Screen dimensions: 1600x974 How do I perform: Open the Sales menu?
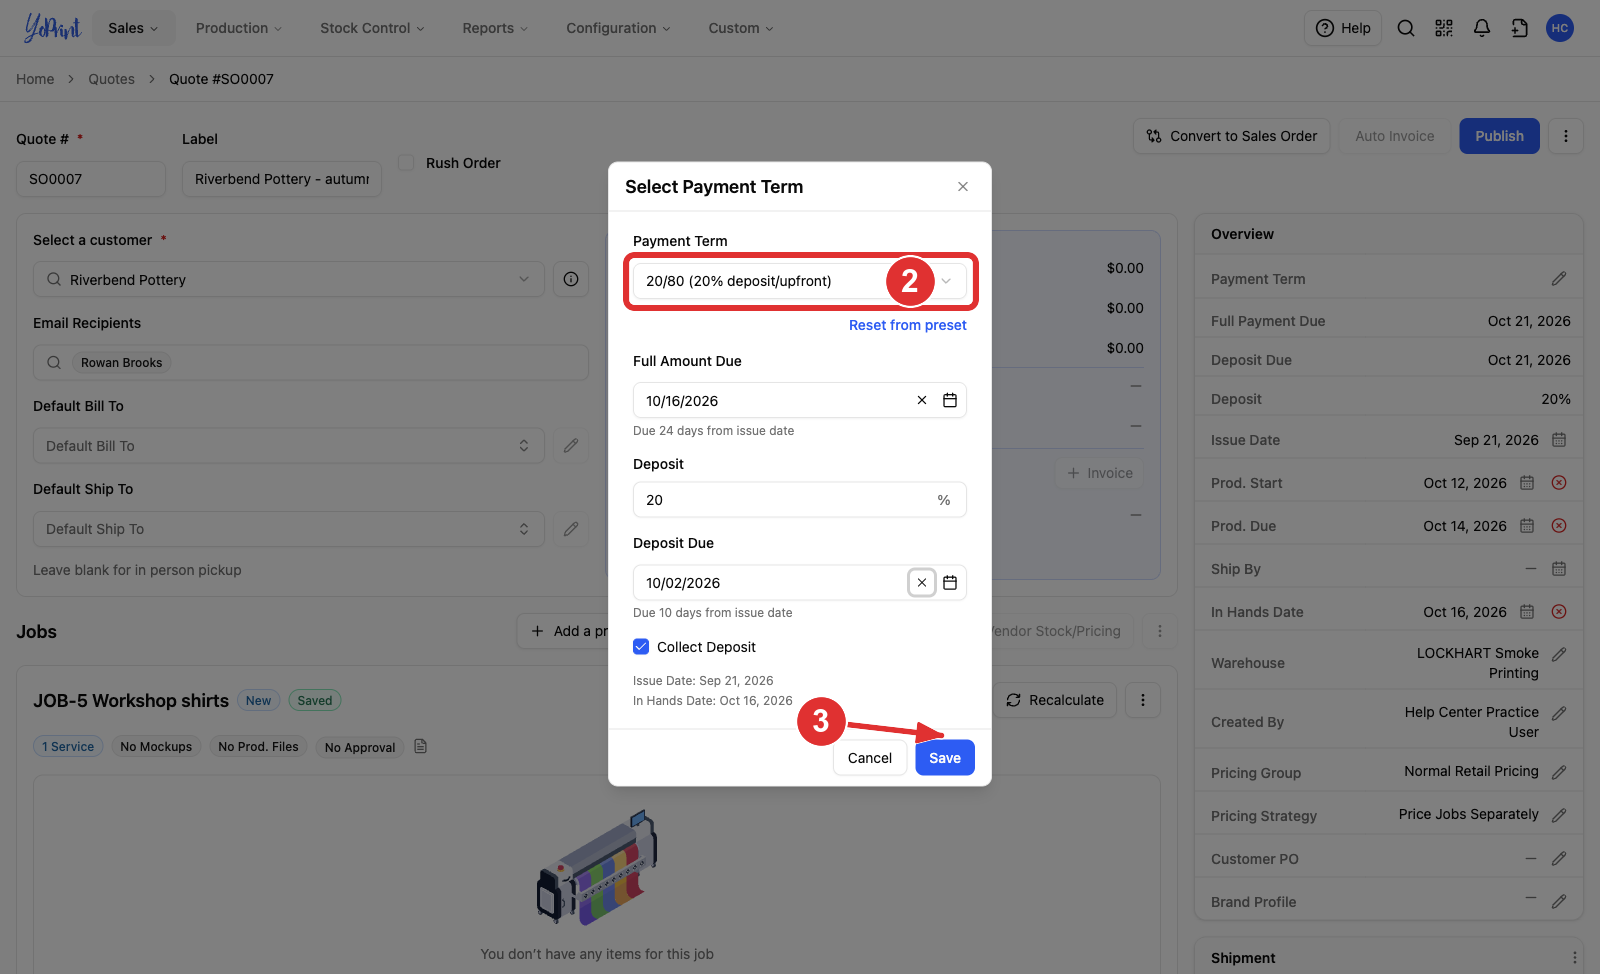click(134, 28)
